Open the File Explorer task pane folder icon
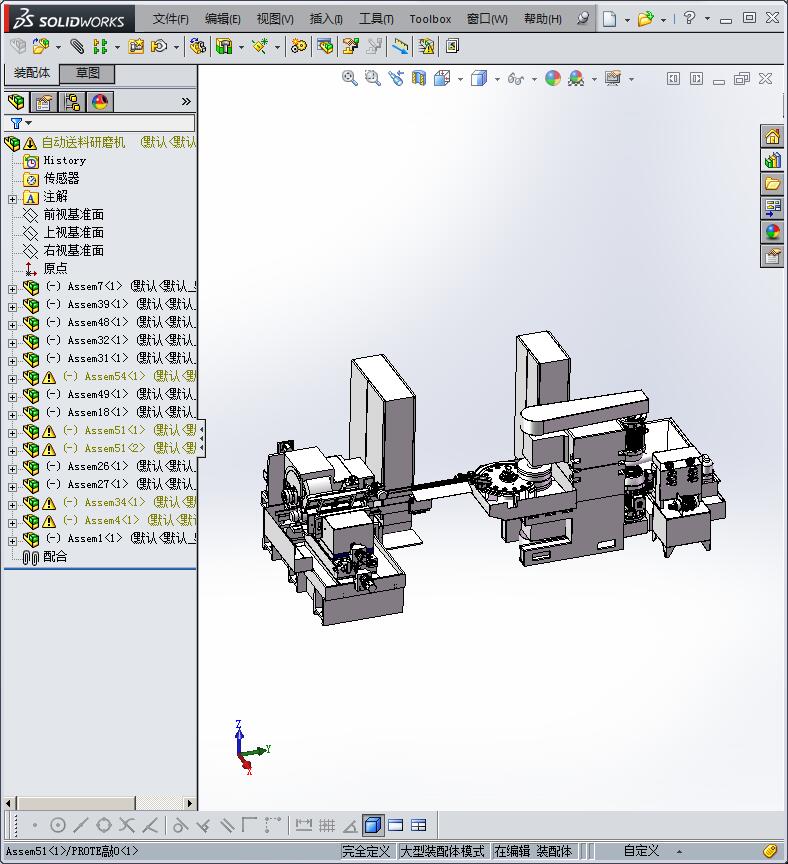 point(772,184)
